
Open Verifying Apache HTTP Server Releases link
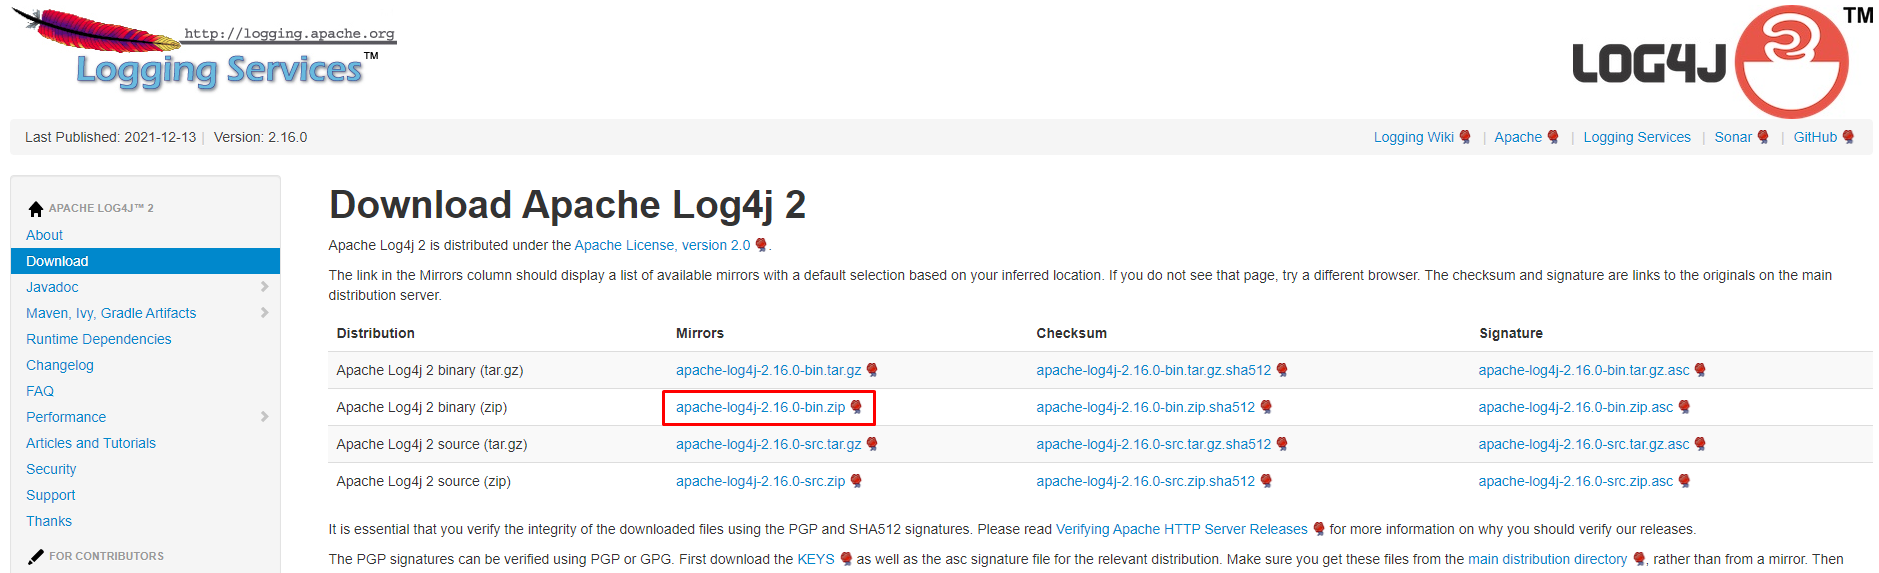click(1182, 529)
